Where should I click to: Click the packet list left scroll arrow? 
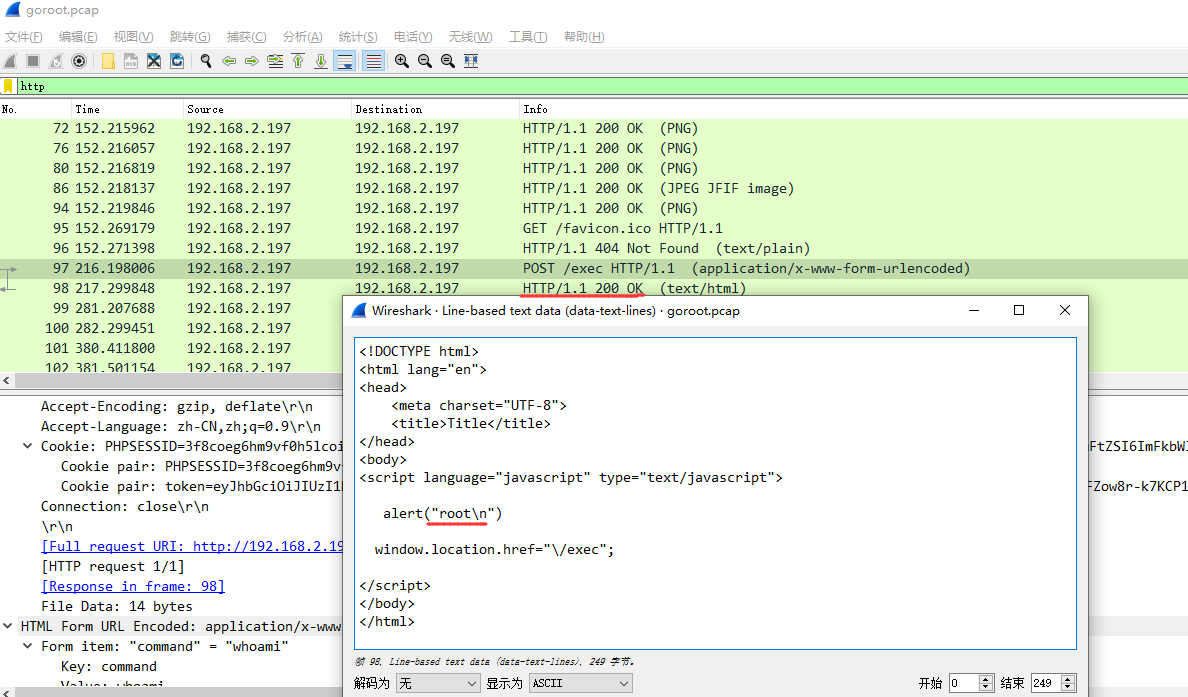[6, 380]
